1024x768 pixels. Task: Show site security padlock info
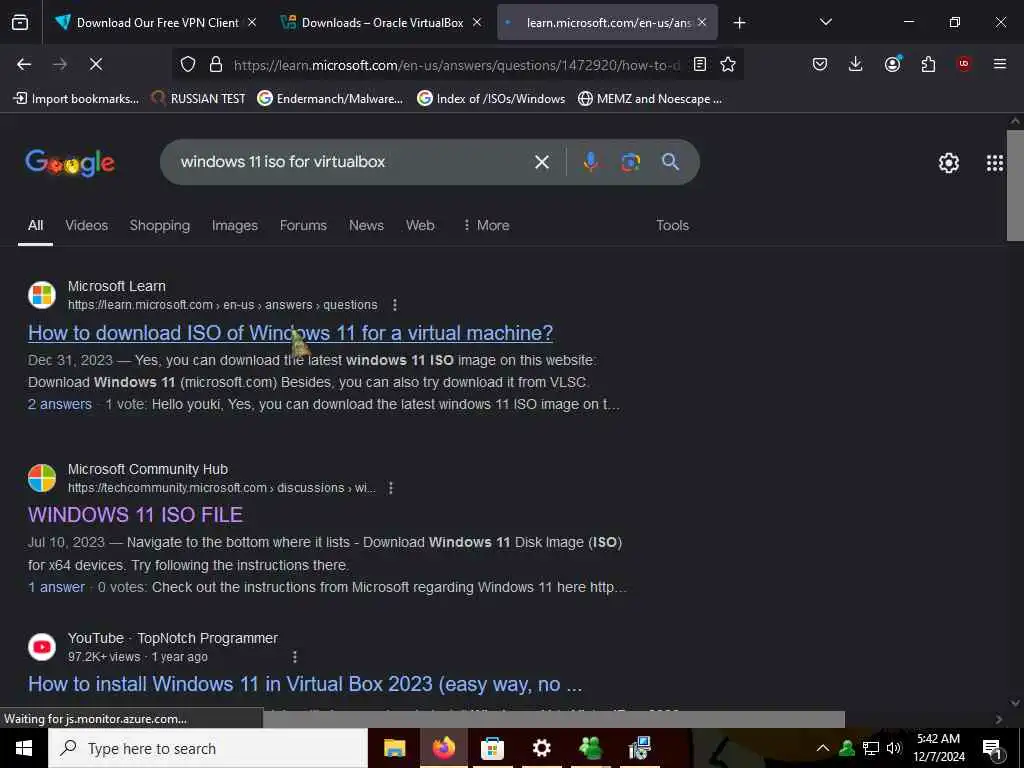[x=216, y=64]
